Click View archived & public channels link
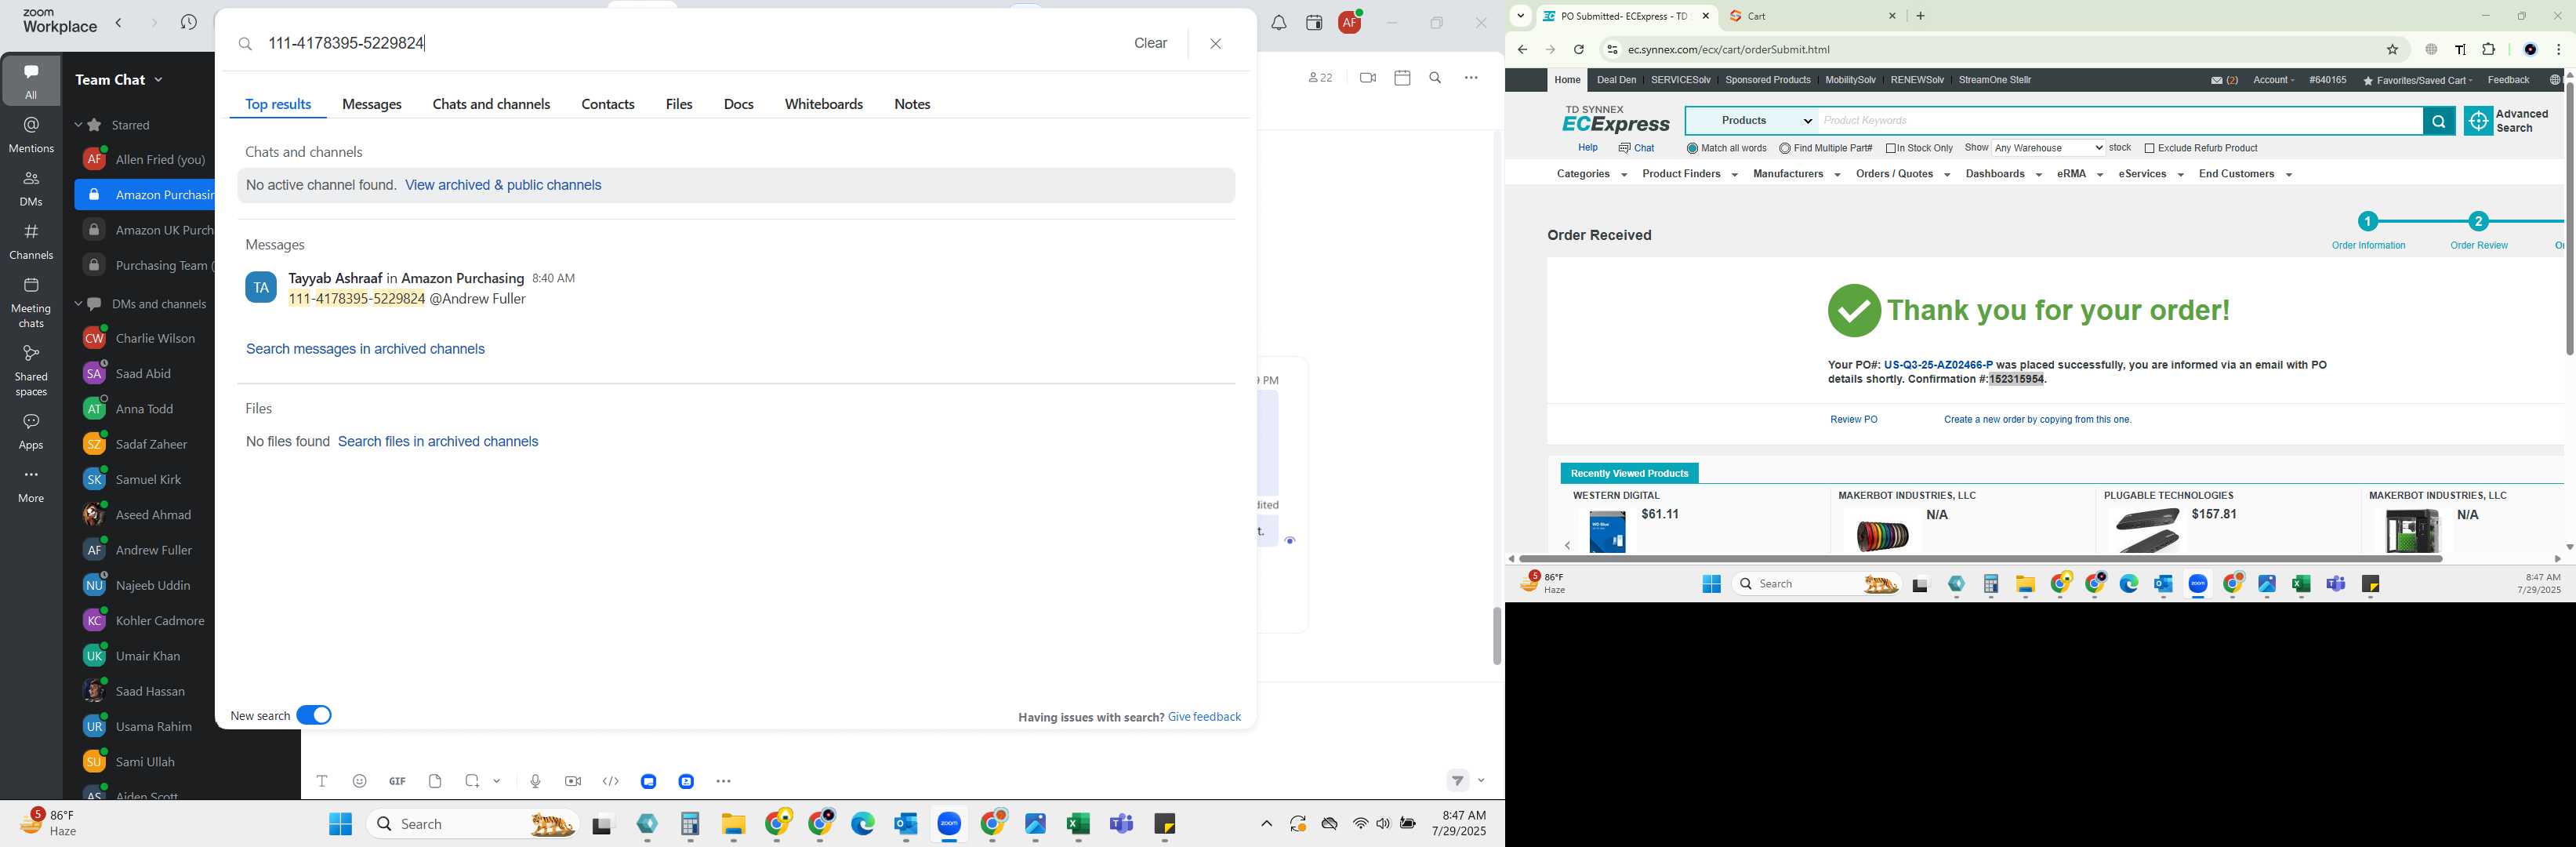The height and width of the screenshot is (847, 2576). pyautogui.click(x=503, y=185)
